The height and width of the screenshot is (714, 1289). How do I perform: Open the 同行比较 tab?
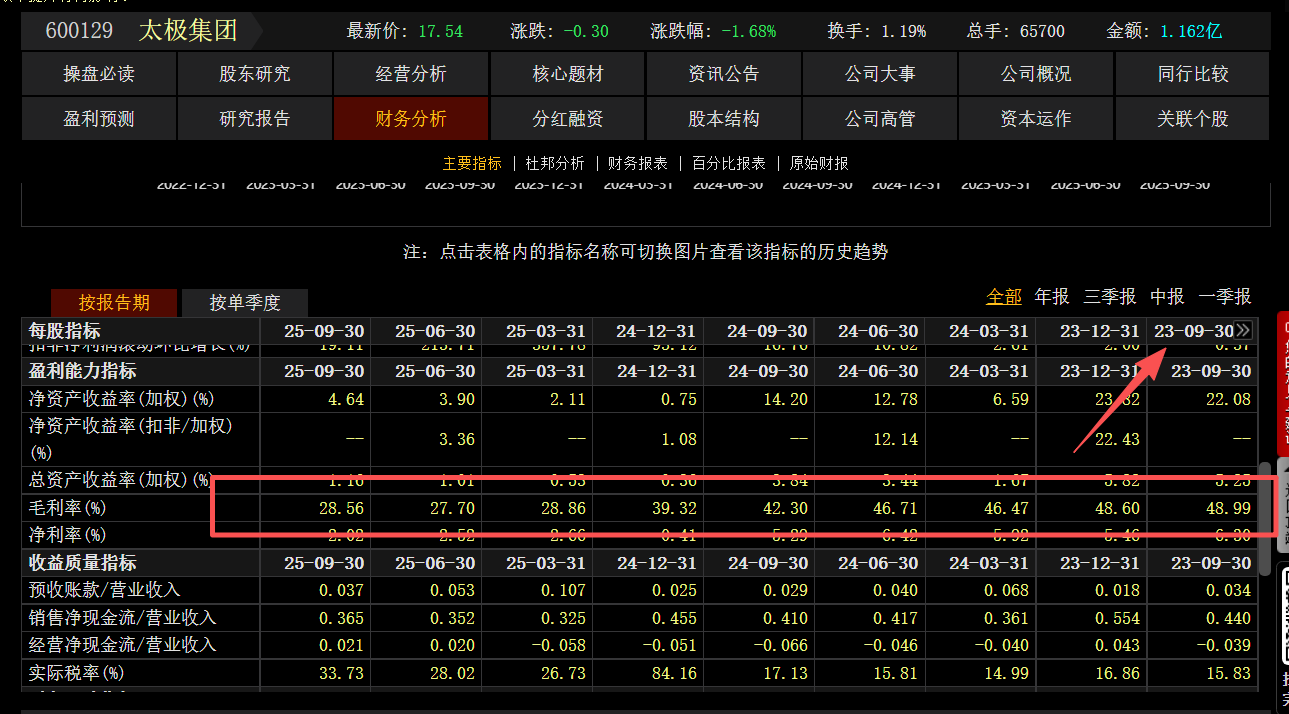click(1193, 74)
